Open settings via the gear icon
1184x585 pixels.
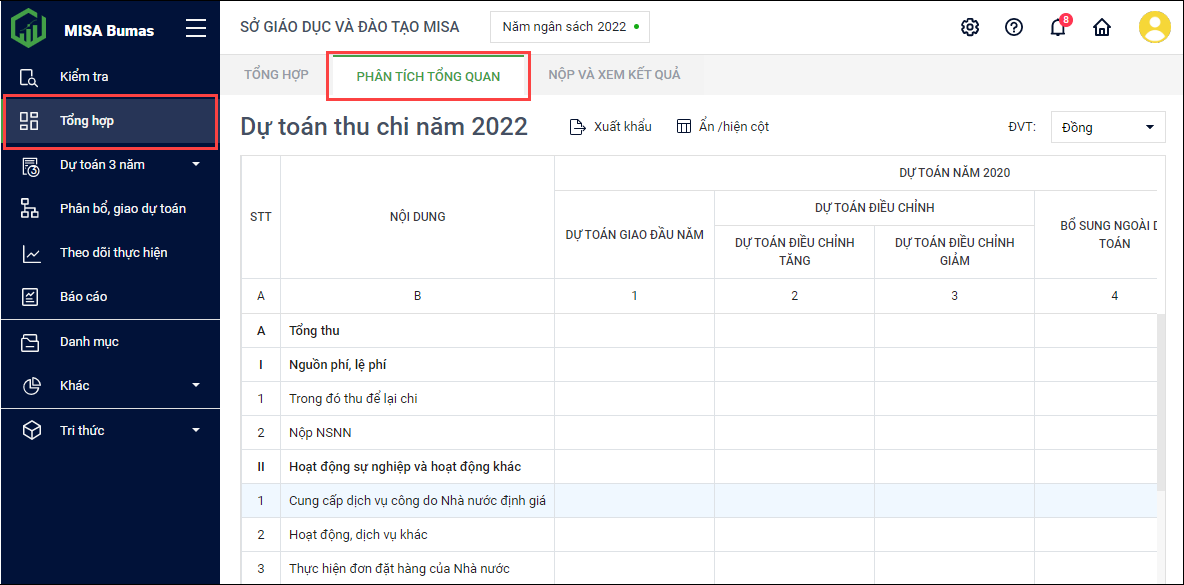coord(969,27)
